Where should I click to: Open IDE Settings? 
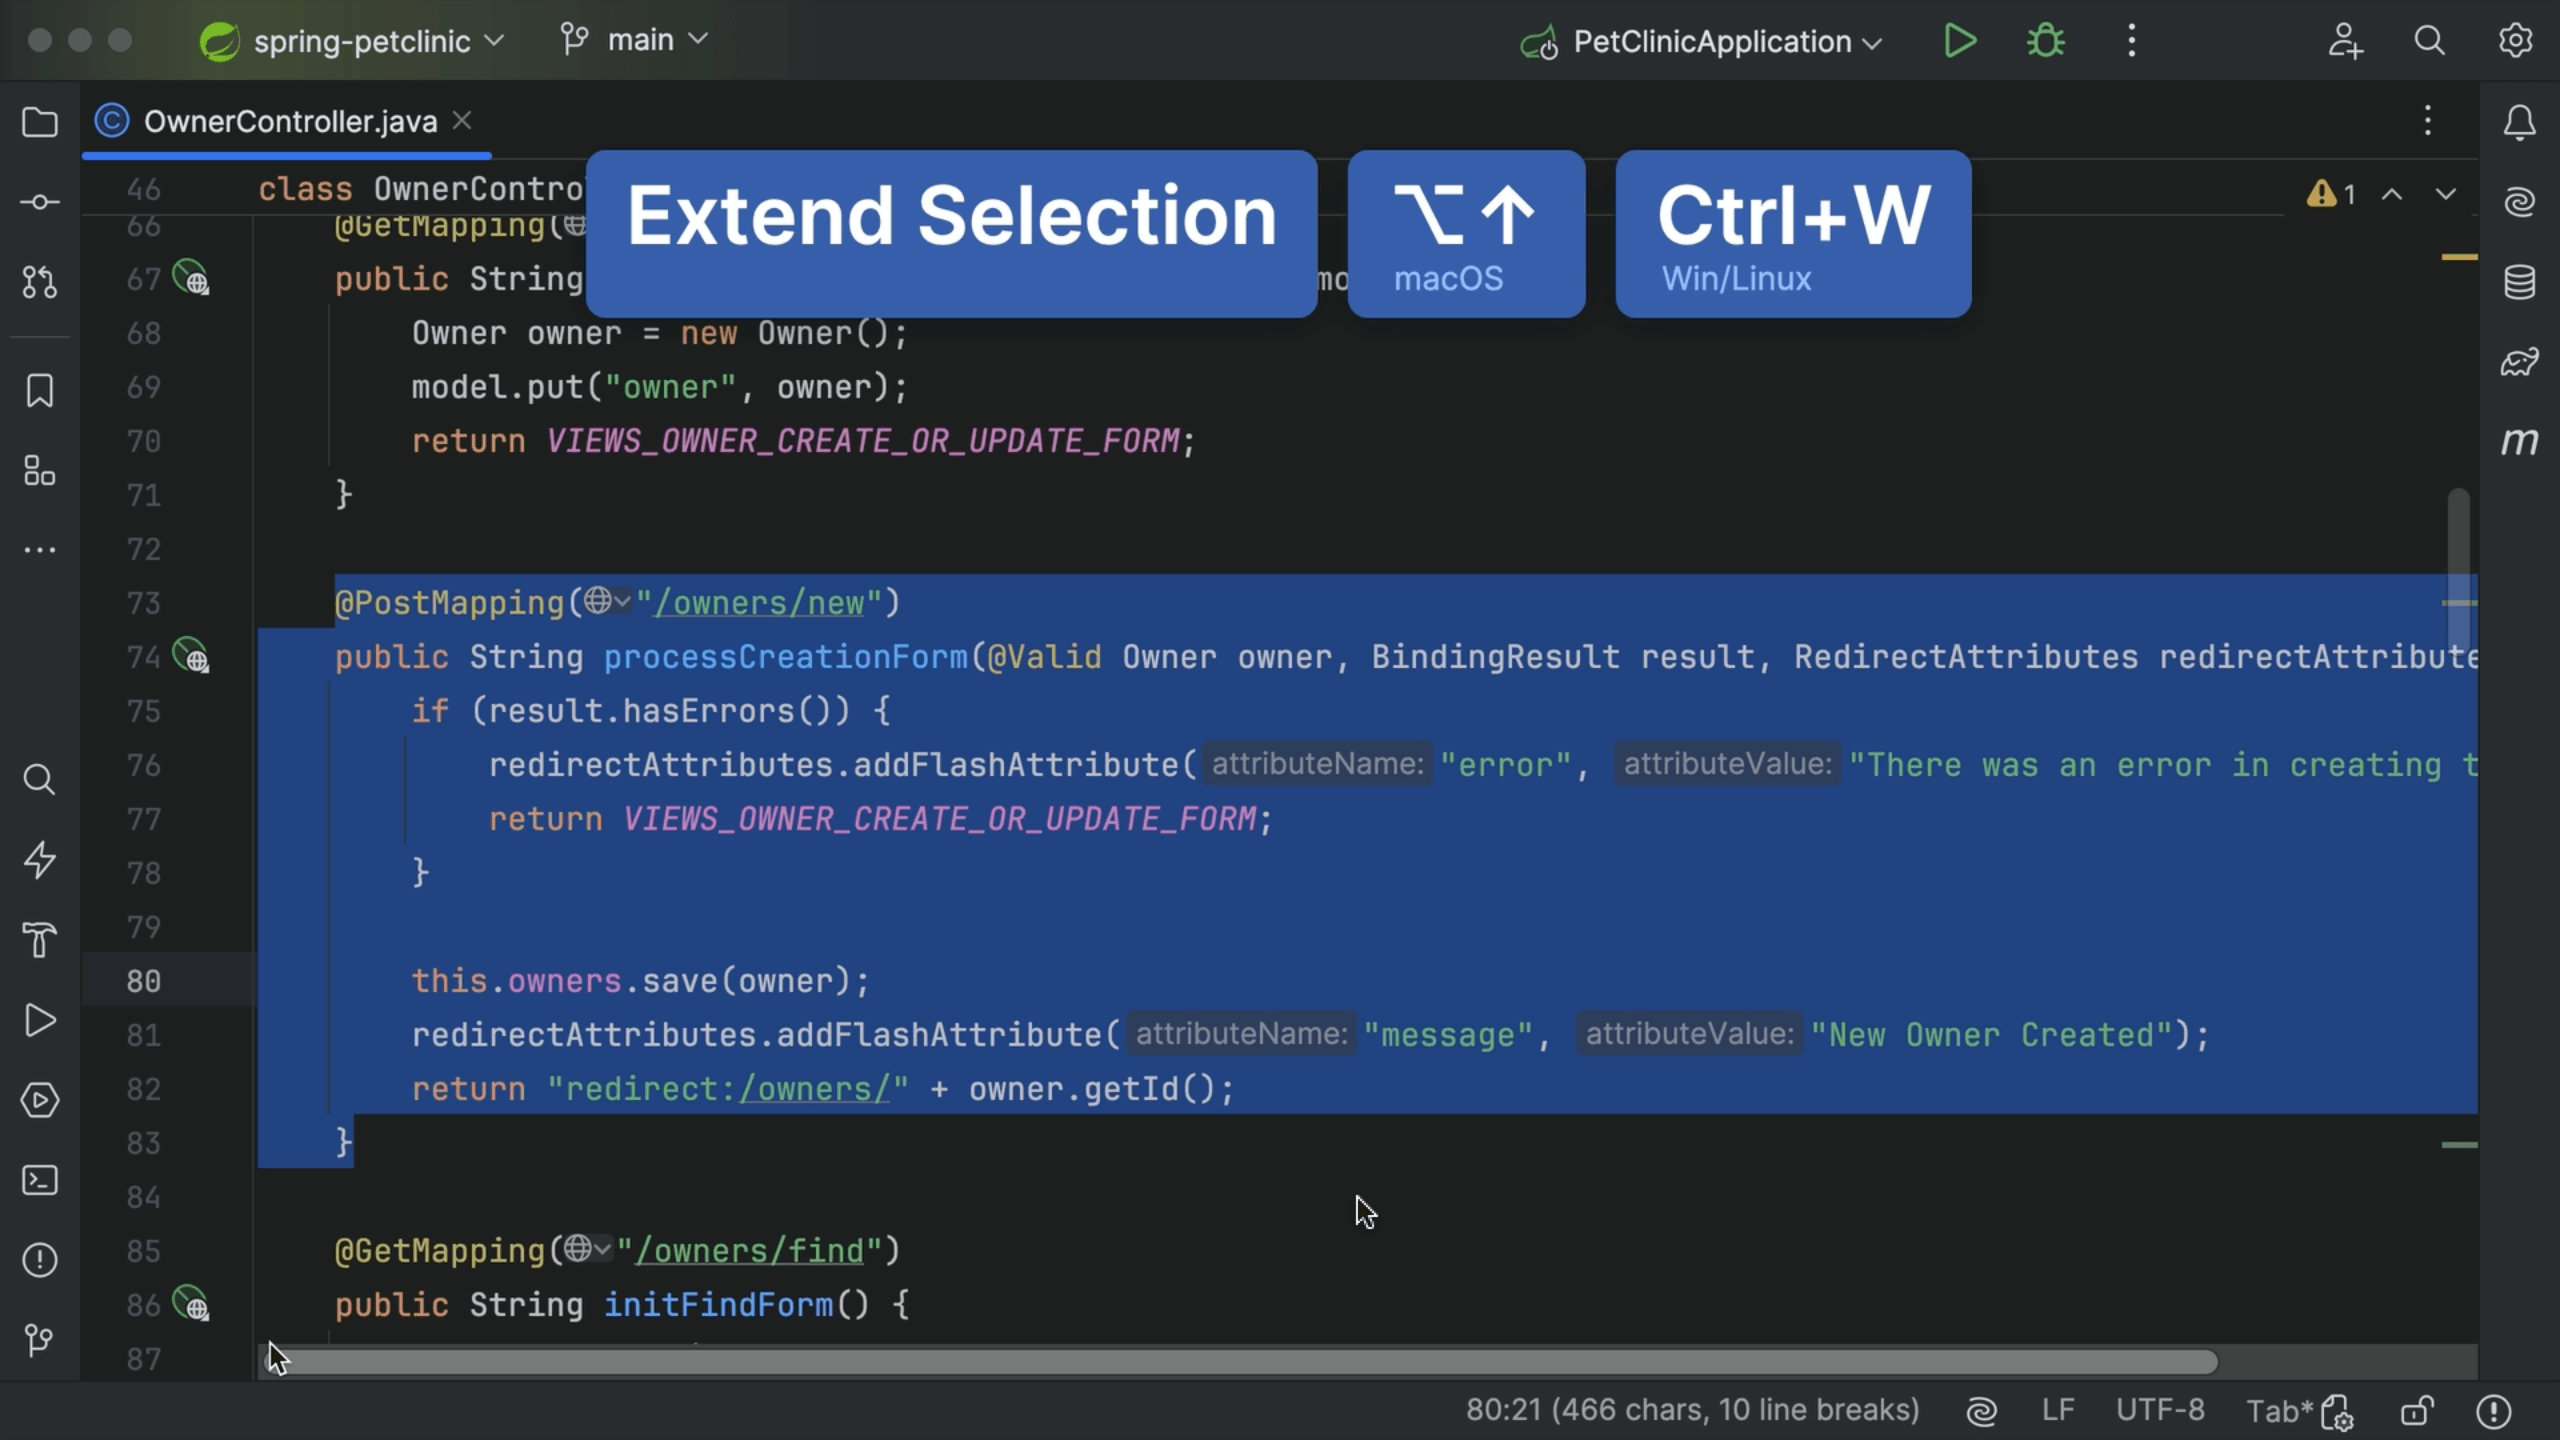point(2516,41)
